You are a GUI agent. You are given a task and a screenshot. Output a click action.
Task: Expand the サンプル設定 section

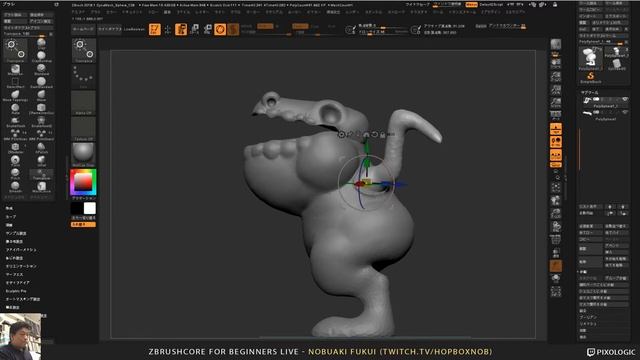click(16, 233)
